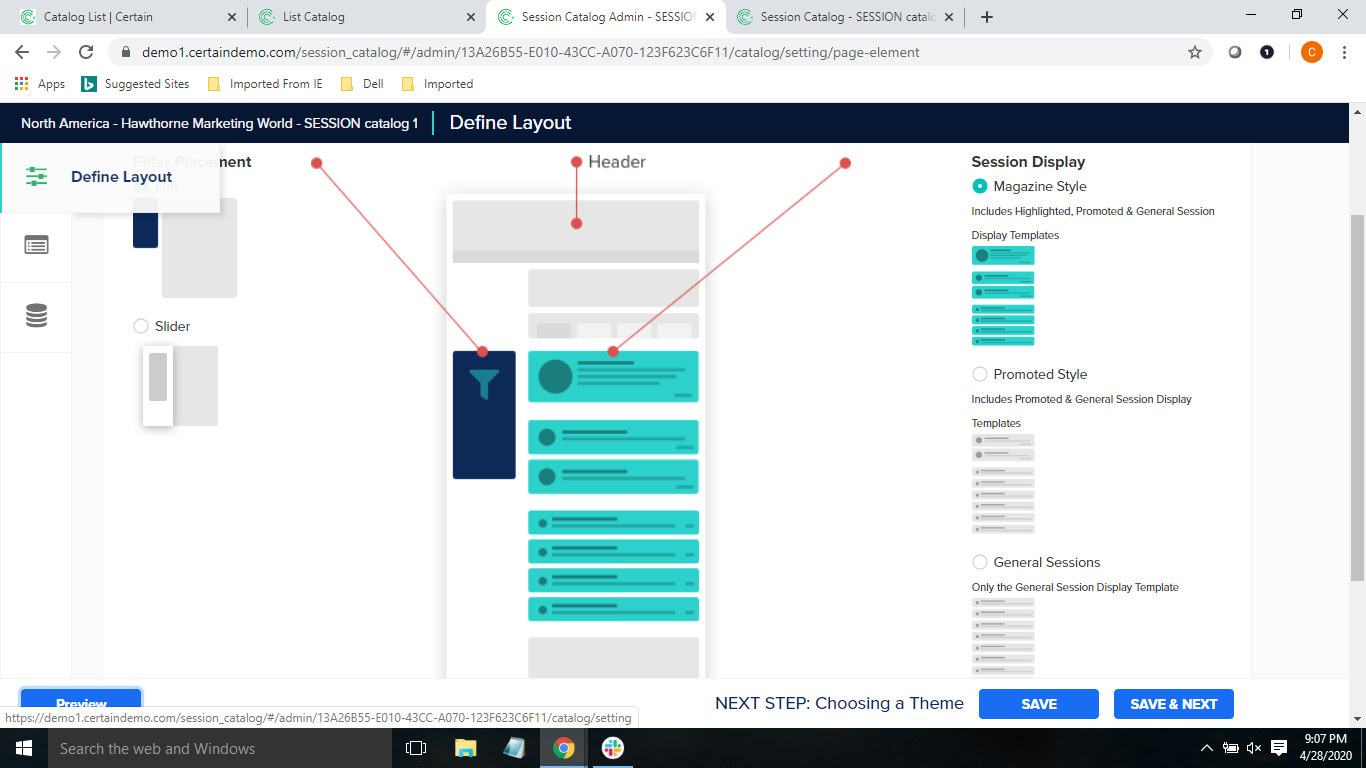Open the notepad-style app on taskbar
The image size is (1366, 768).
[514, 748]
